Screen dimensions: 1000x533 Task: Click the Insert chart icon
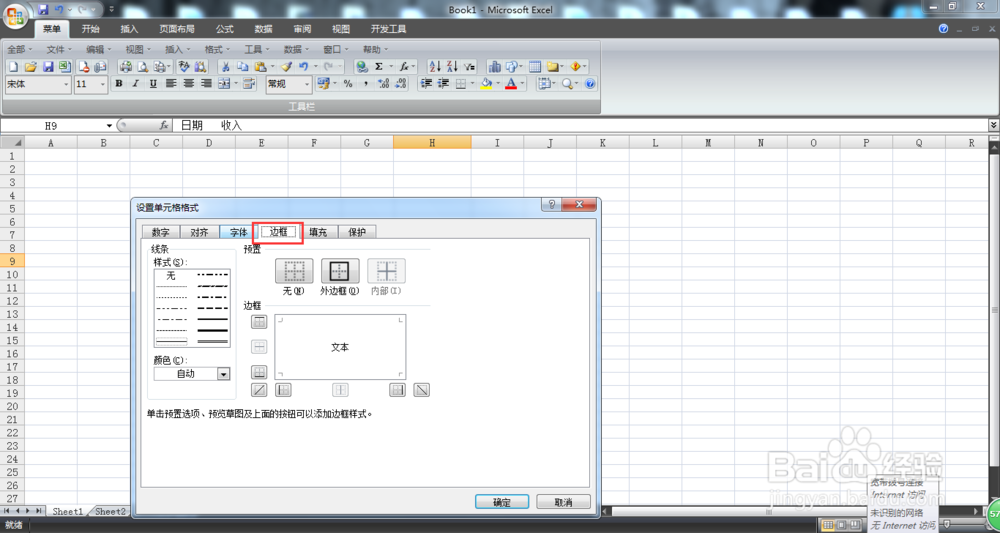[494, 67]
